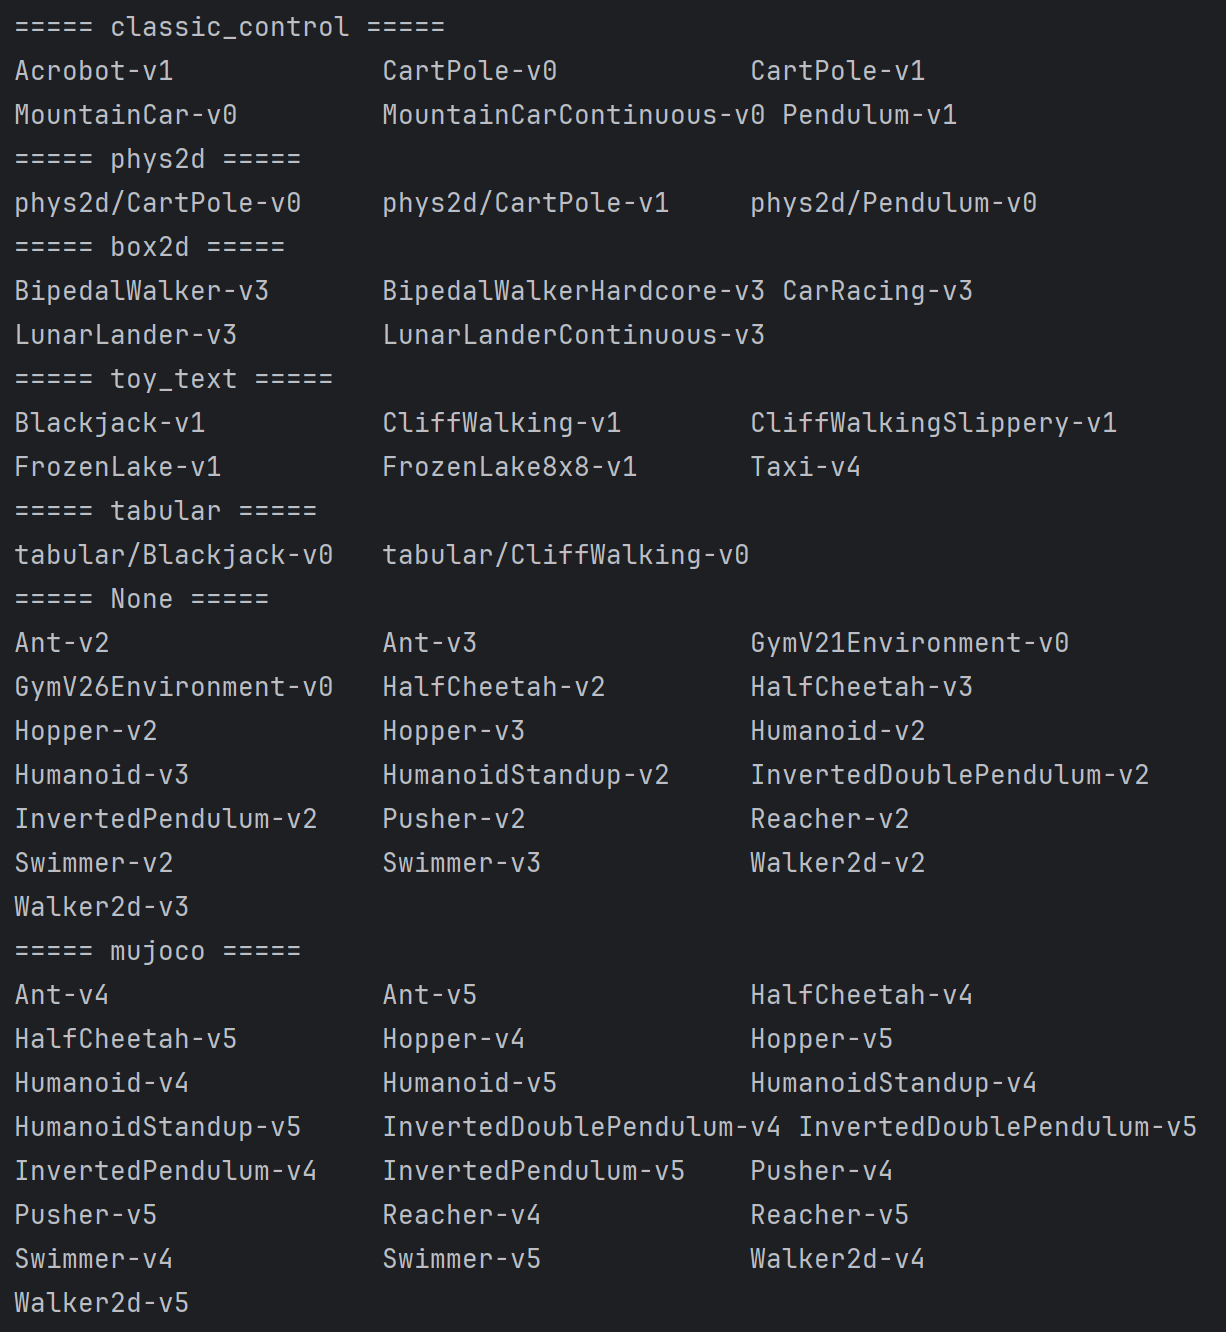
Task: Click the Walker2d-v5 entry
Action: point(102,1303)
